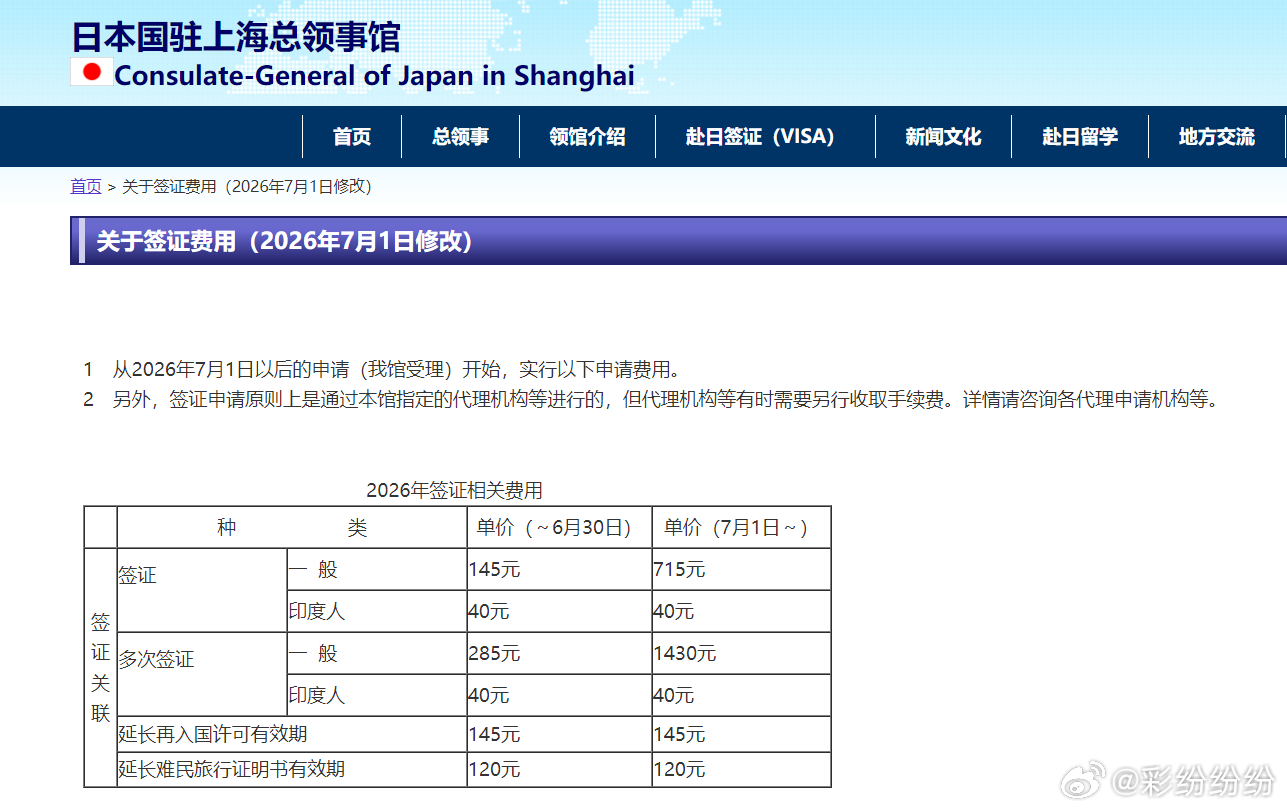Click the 1430元 price cell

[741, 653]
